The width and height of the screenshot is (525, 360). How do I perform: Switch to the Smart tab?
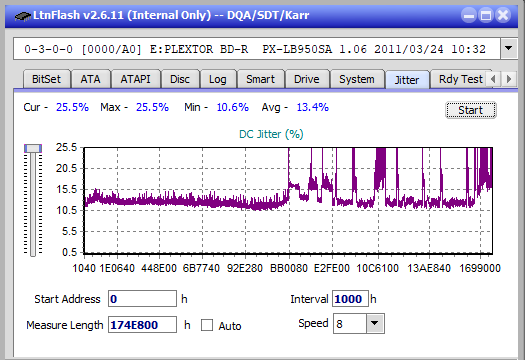pyautogui.click(x=260, y=79)
